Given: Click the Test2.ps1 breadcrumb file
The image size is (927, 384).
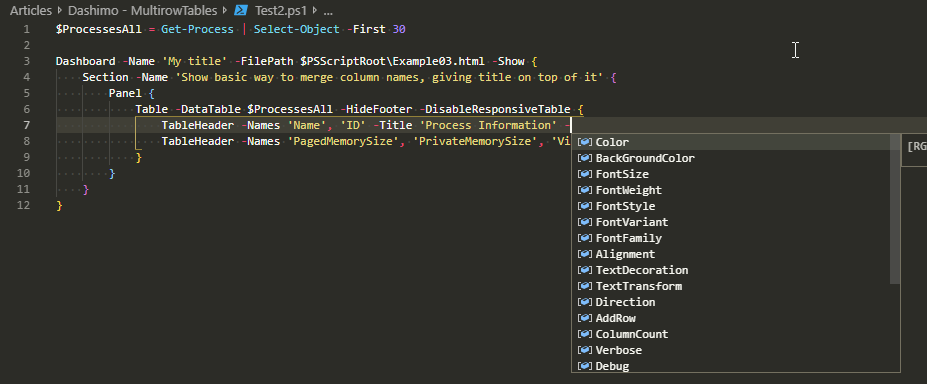Looking at the screenshot, I should 280,10.
